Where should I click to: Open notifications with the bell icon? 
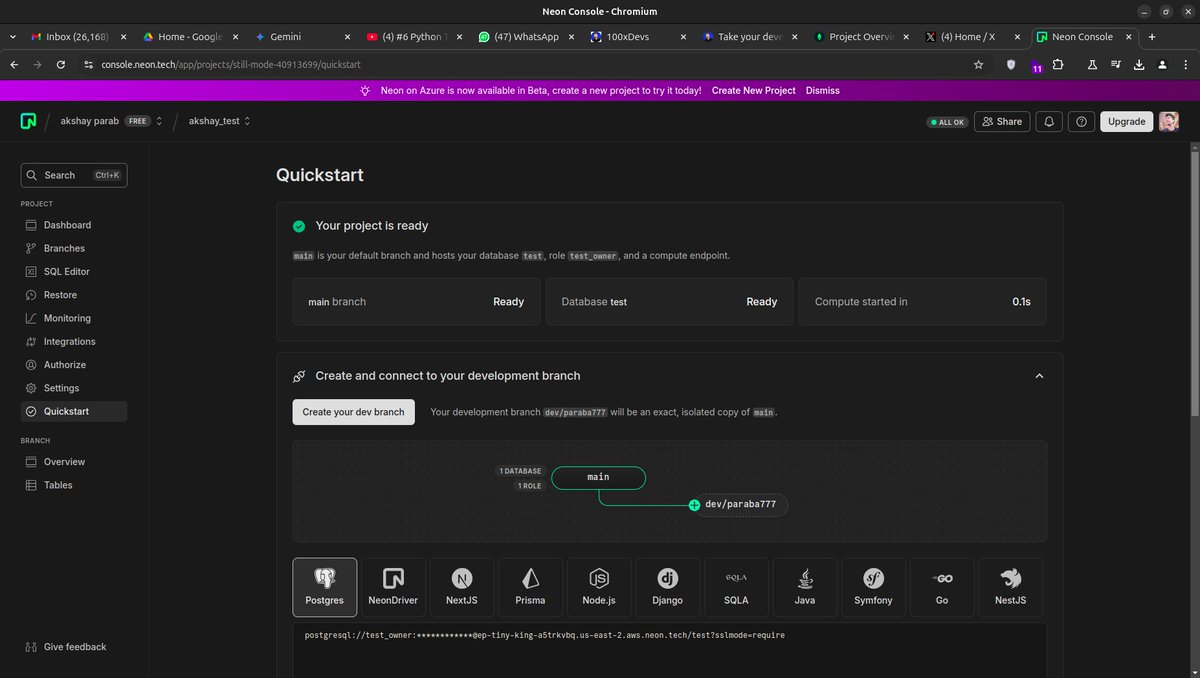pyautogui.click(x=1049, y=121)
